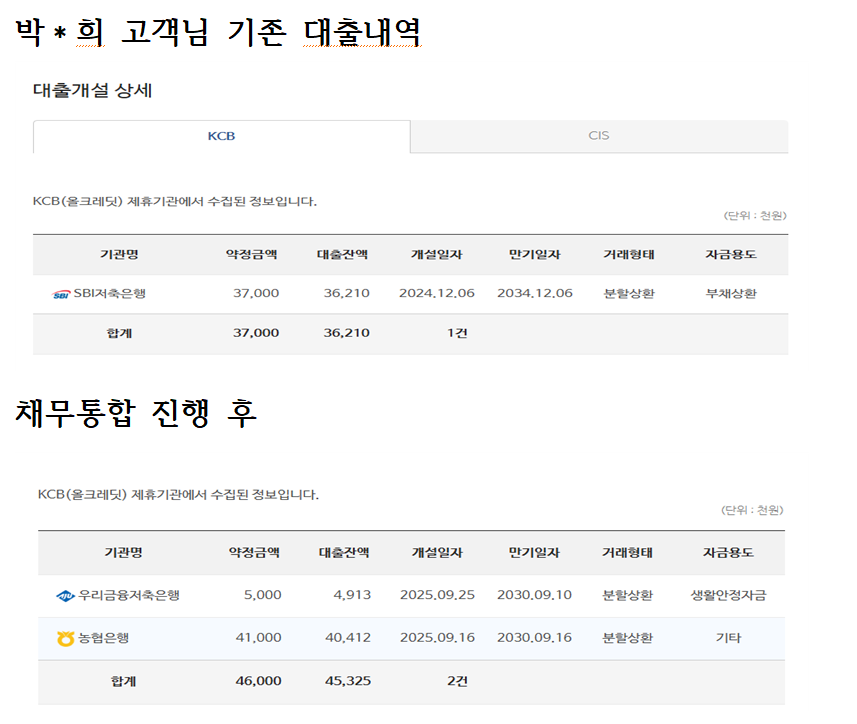Click the 채무통합 진행 후 heading

(136, 414)
